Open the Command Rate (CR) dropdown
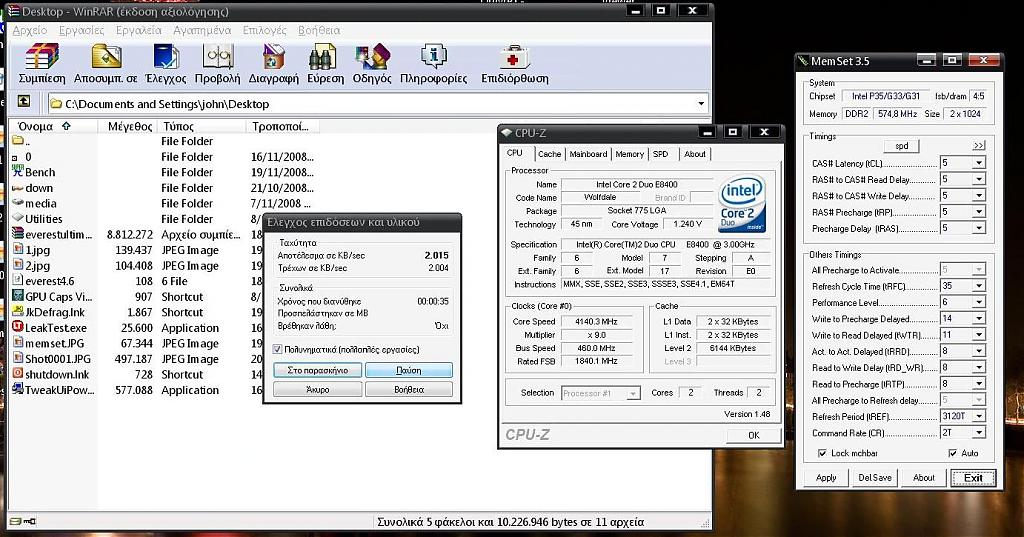The width and height of the screenshot is (1024, 537). pyautogui.click(x=978, y=432)
